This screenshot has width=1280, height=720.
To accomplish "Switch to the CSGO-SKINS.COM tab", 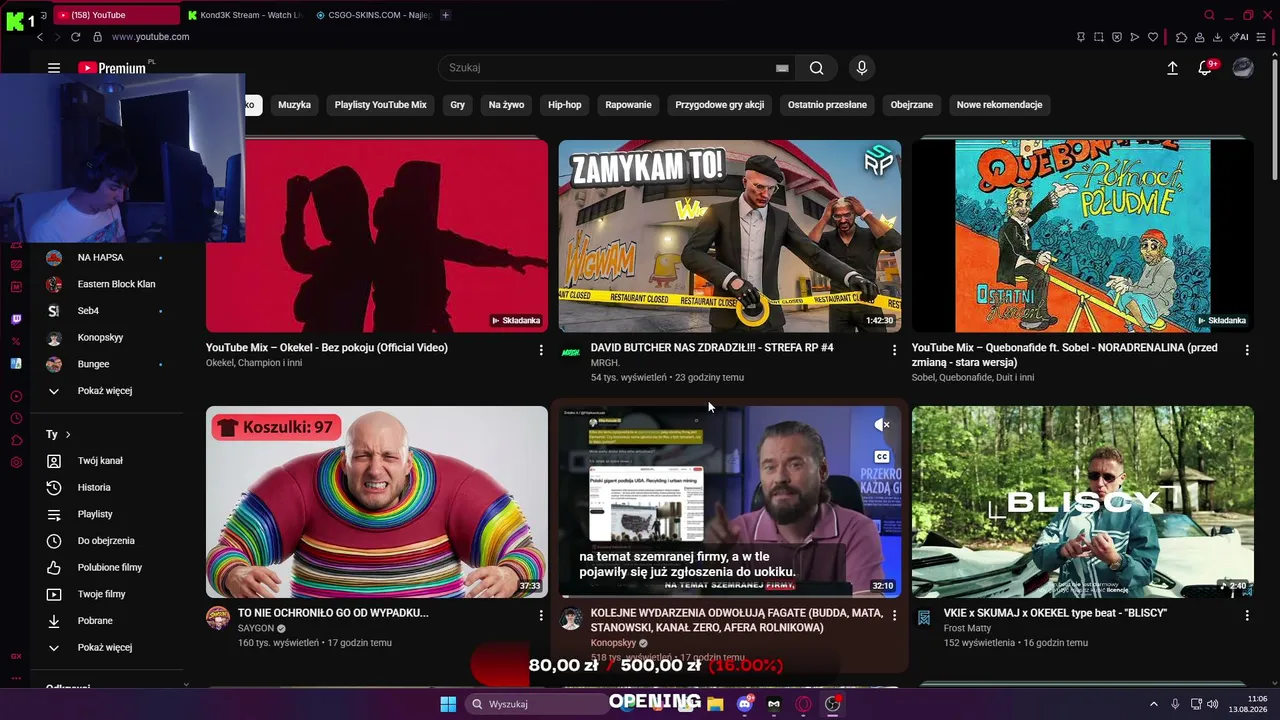I will pyautogui.click(x=374, y=15).
